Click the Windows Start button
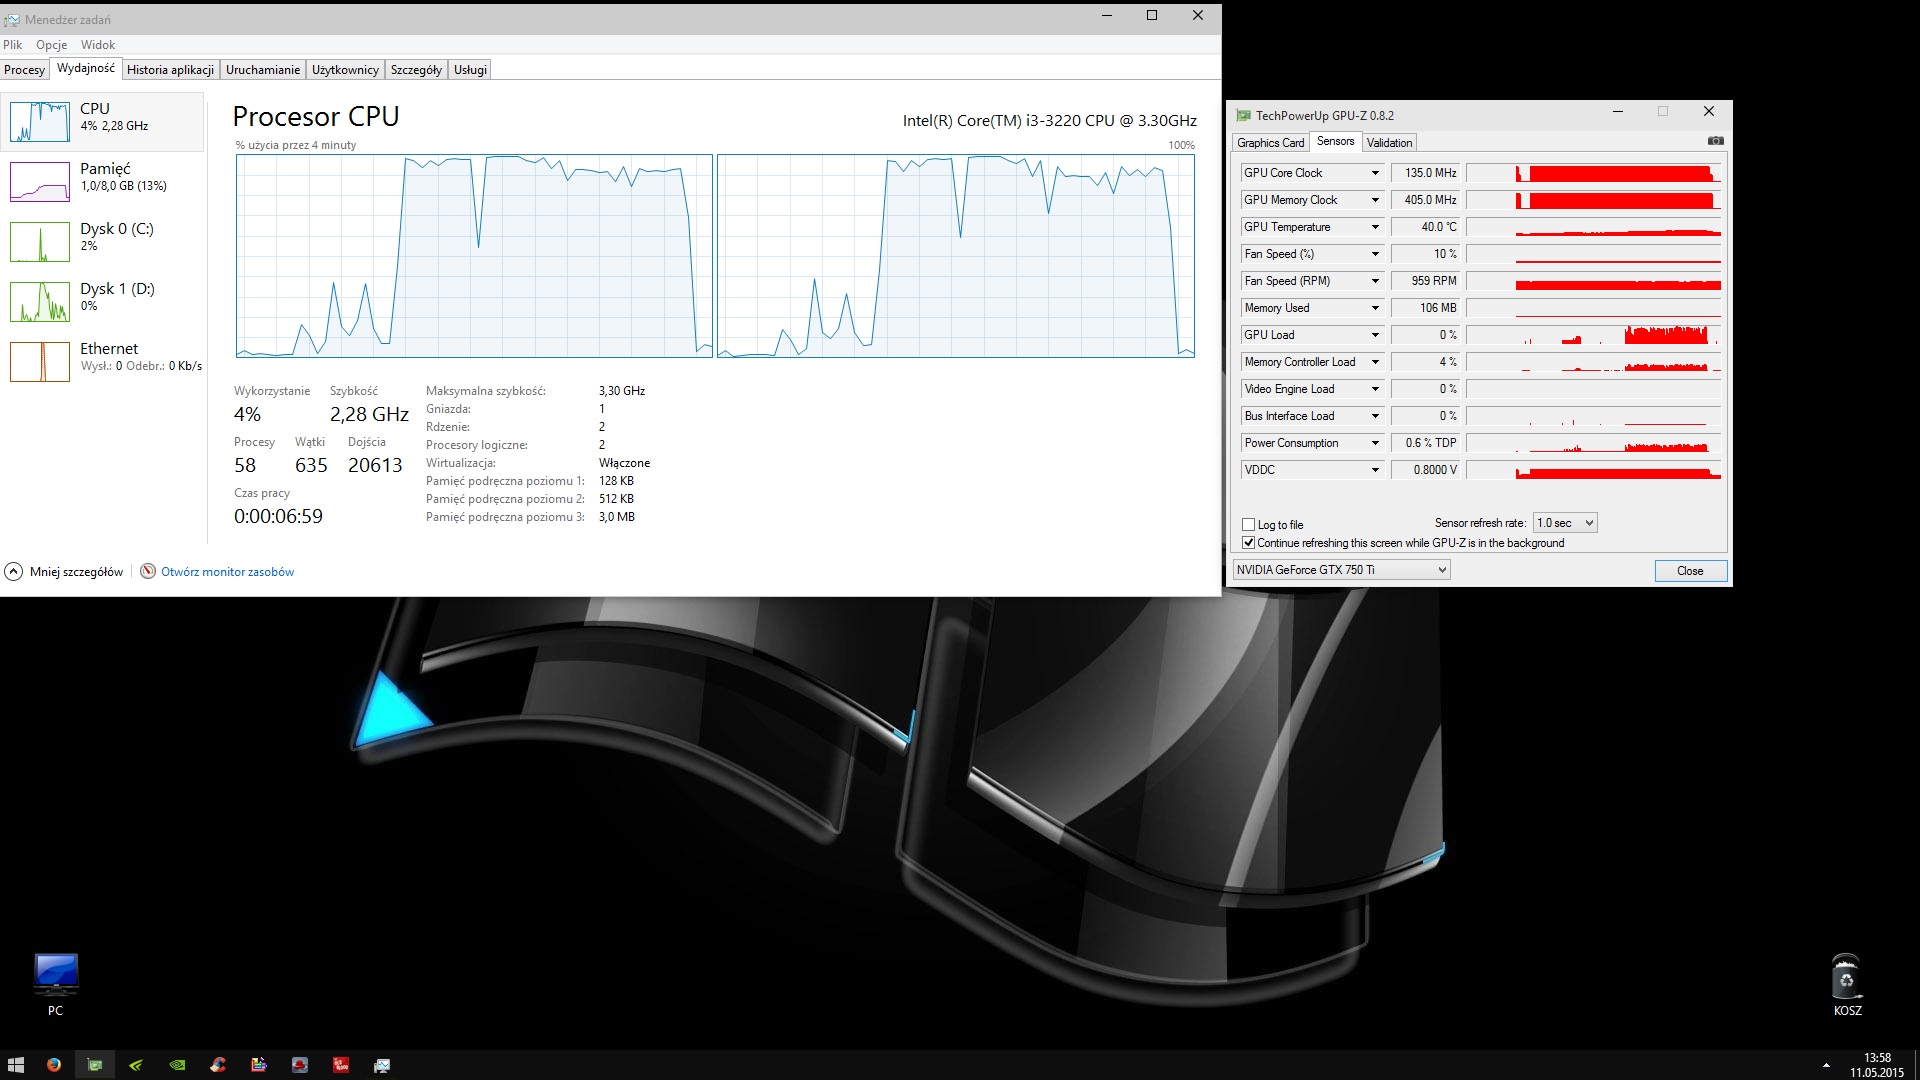 coord(15,1065)
